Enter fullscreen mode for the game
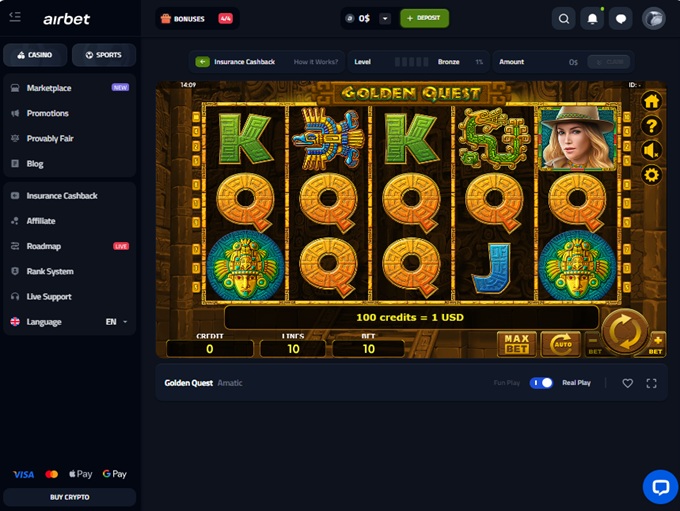 (x=651, y=383)
